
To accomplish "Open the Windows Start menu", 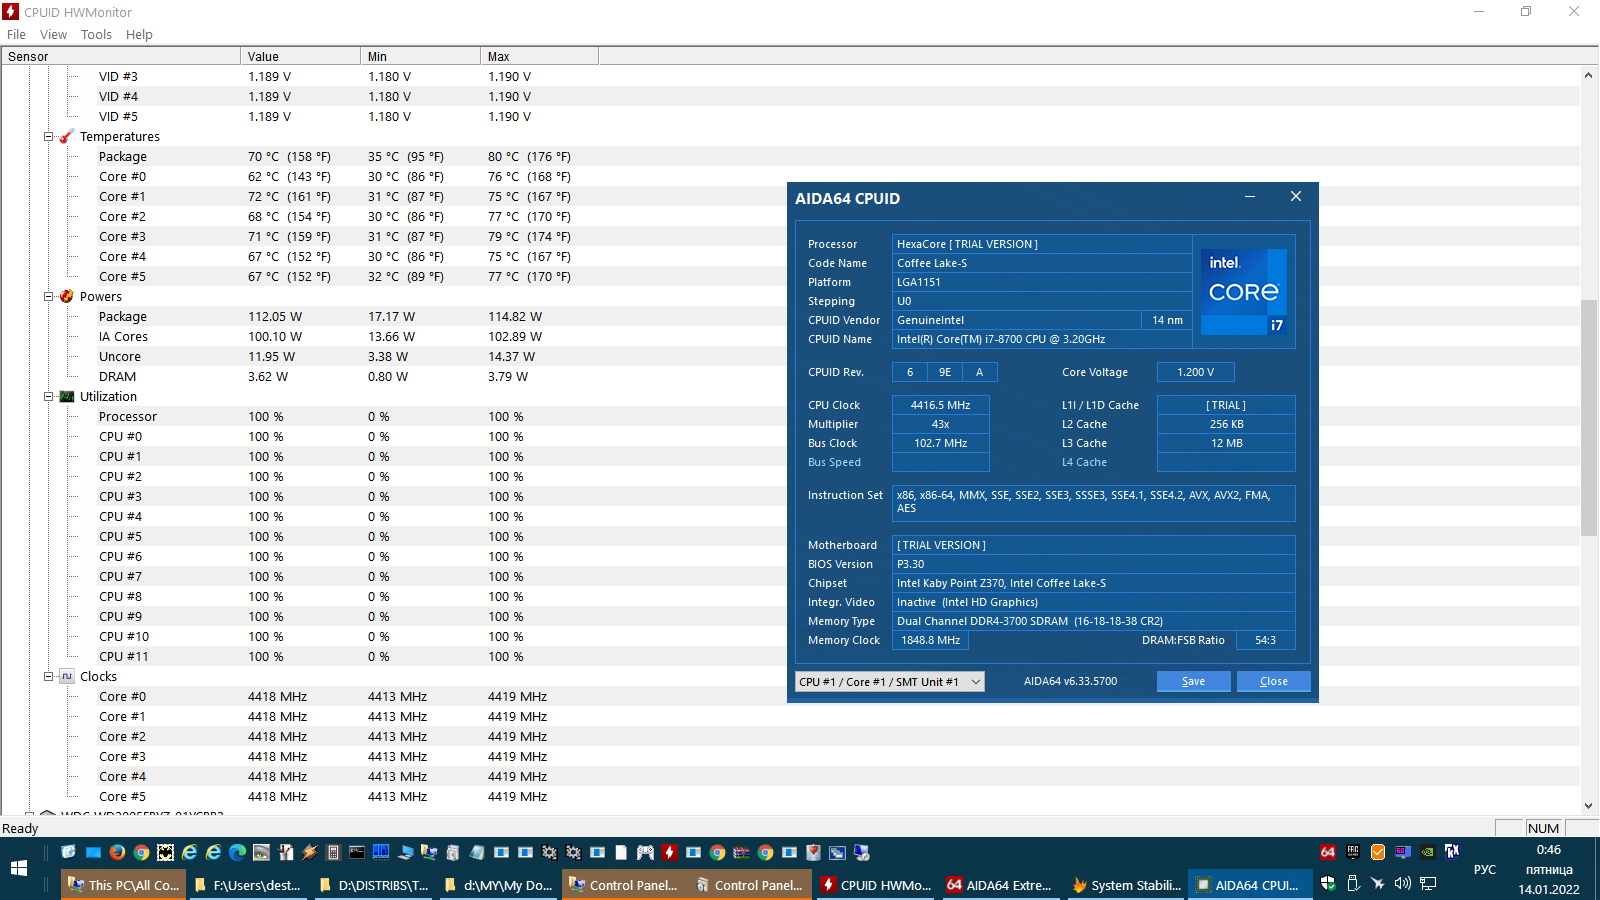I will coord(19,869).
